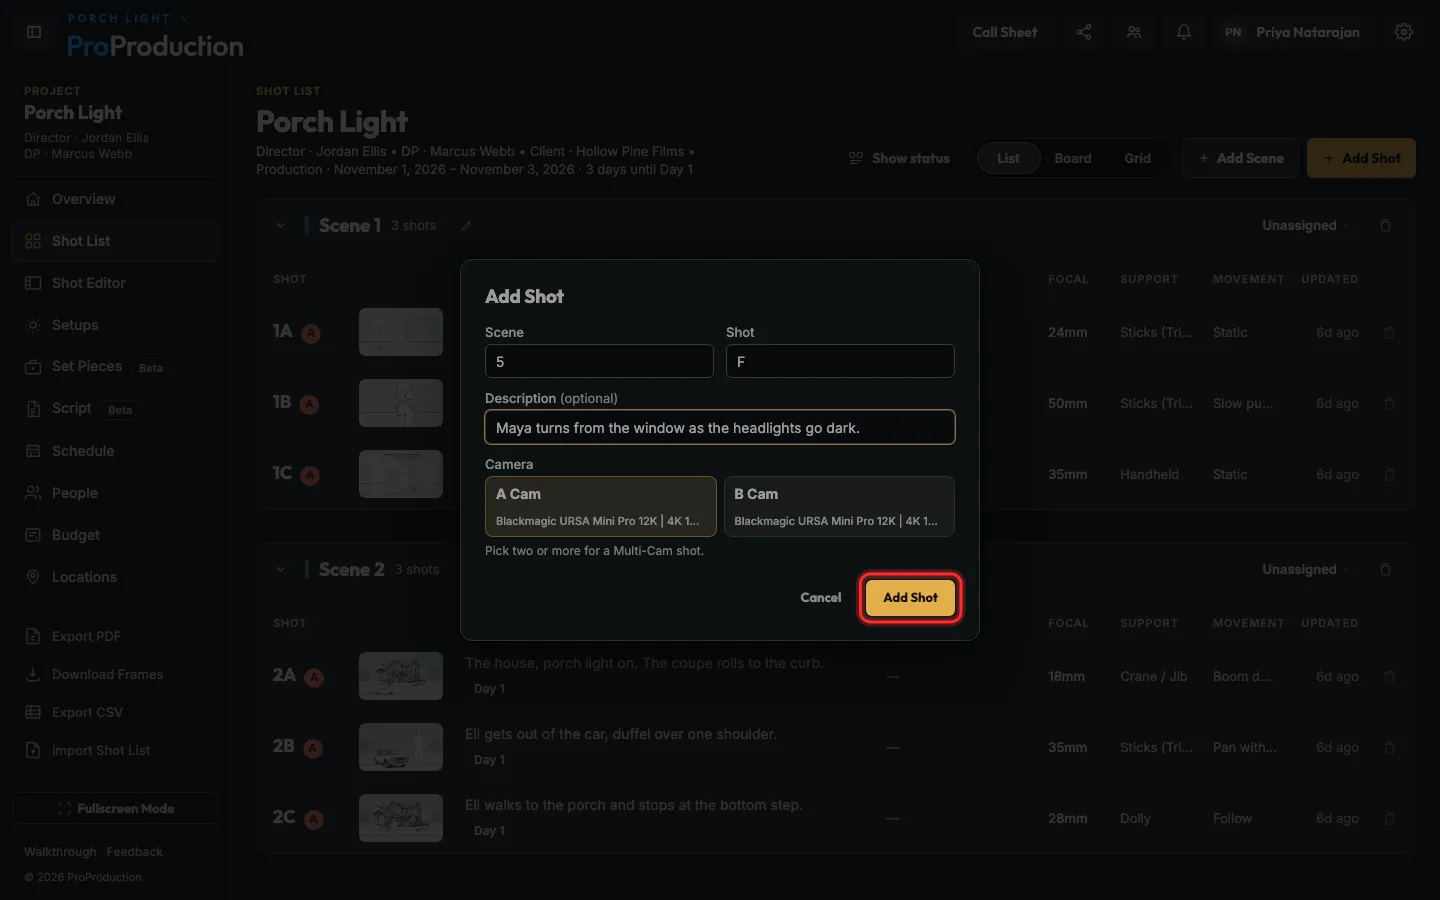This screenshot has width=1440, height=900.
Task: Click the trash icon on row 2A
Action: [1389, 676]
